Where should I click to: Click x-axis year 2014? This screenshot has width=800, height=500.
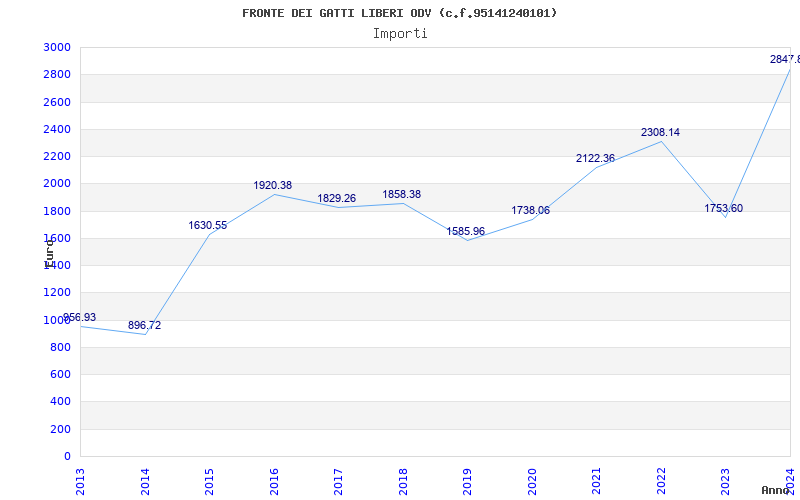pyautogui.click(x=145, y=481)
